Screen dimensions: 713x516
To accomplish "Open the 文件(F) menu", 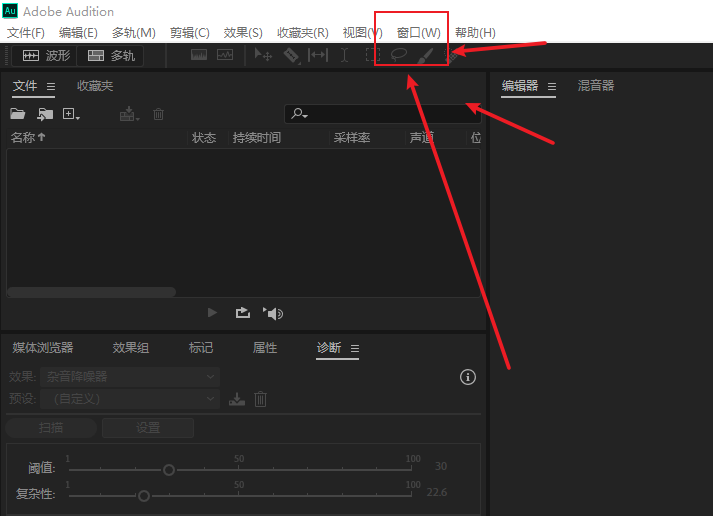I will click(x=25, y=33).
